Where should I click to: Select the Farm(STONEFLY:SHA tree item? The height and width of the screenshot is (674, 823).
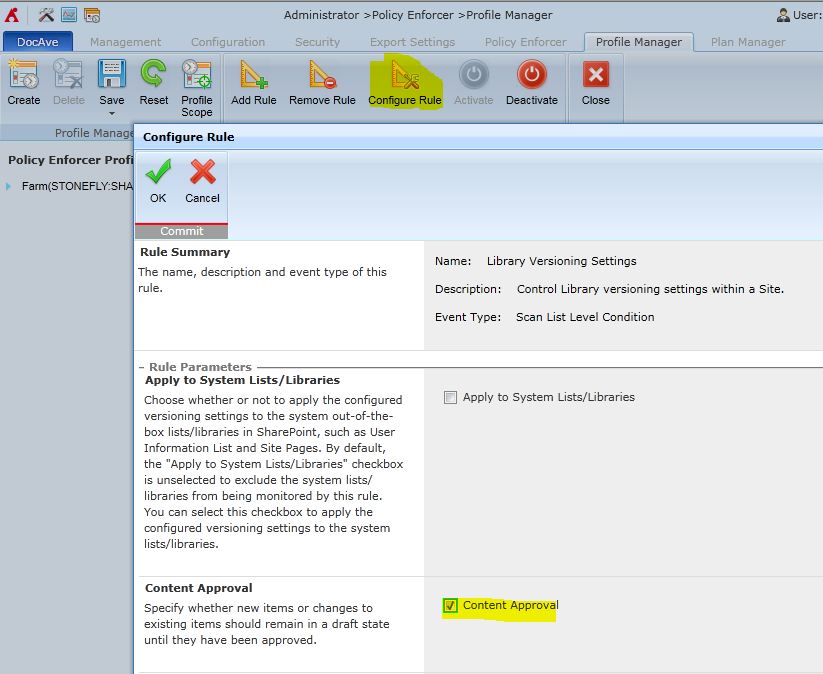pos(77,186)
